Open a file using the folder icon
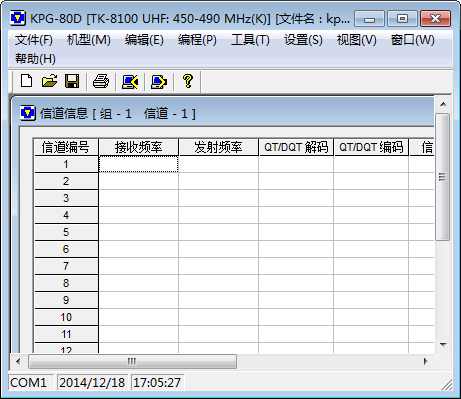The height and width of the screenshot is (399, 461). tap(49, 81)
